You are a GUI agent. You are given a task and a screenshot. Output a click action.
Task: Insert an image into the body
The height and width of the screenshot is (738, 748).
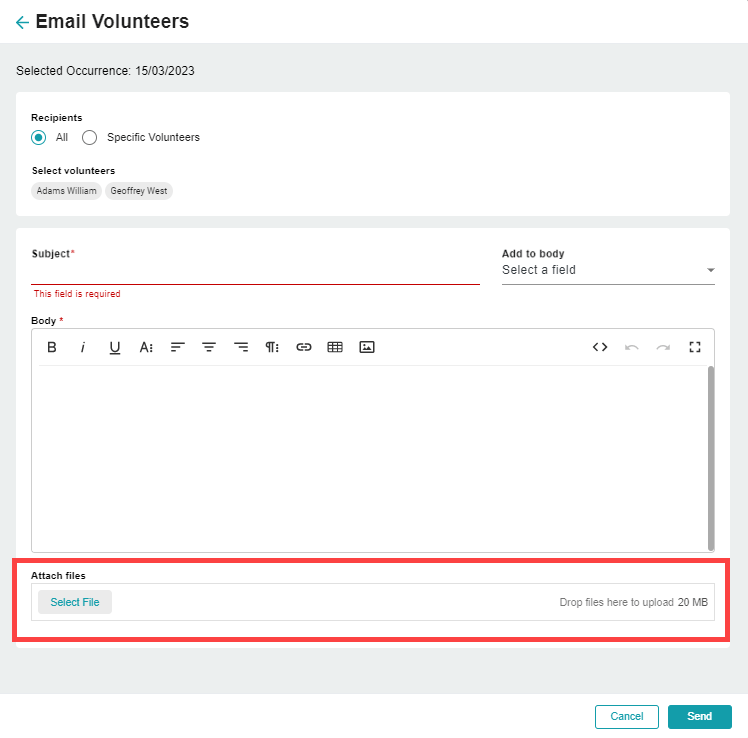point(366,347)
